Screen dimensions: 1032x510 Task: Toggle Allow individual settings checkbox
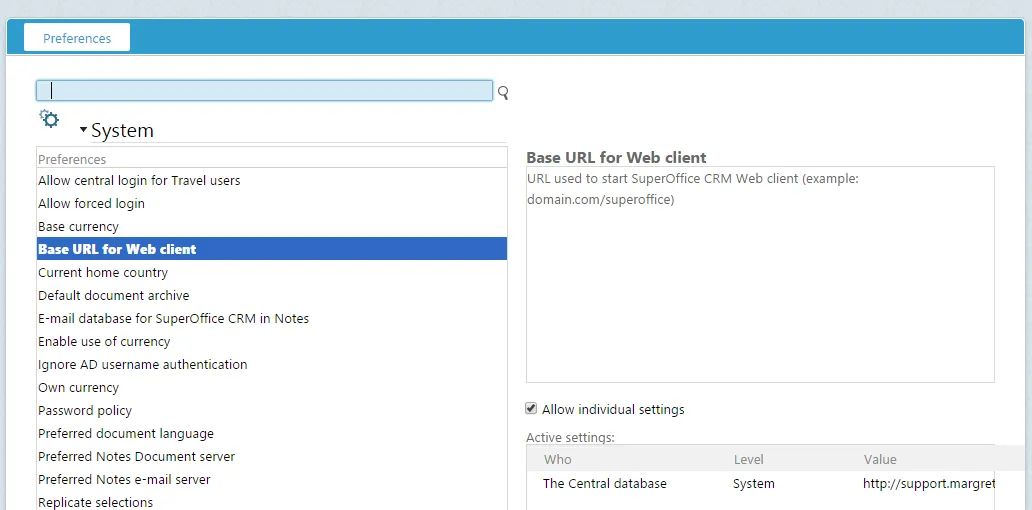point(532,409)
